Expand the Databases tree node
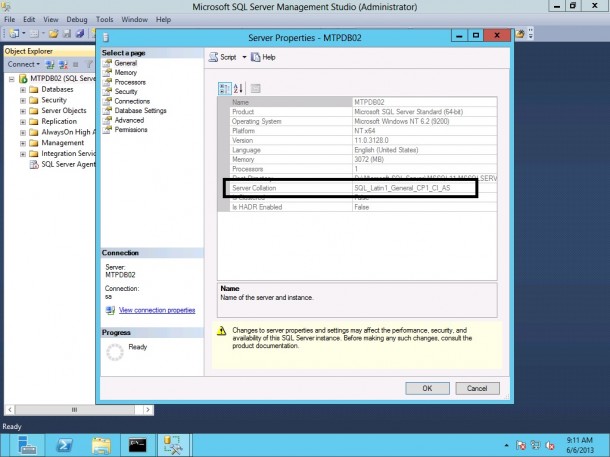The width and height of the screenshot is (610, 457). pyautogui.click(x=23, y=90)
